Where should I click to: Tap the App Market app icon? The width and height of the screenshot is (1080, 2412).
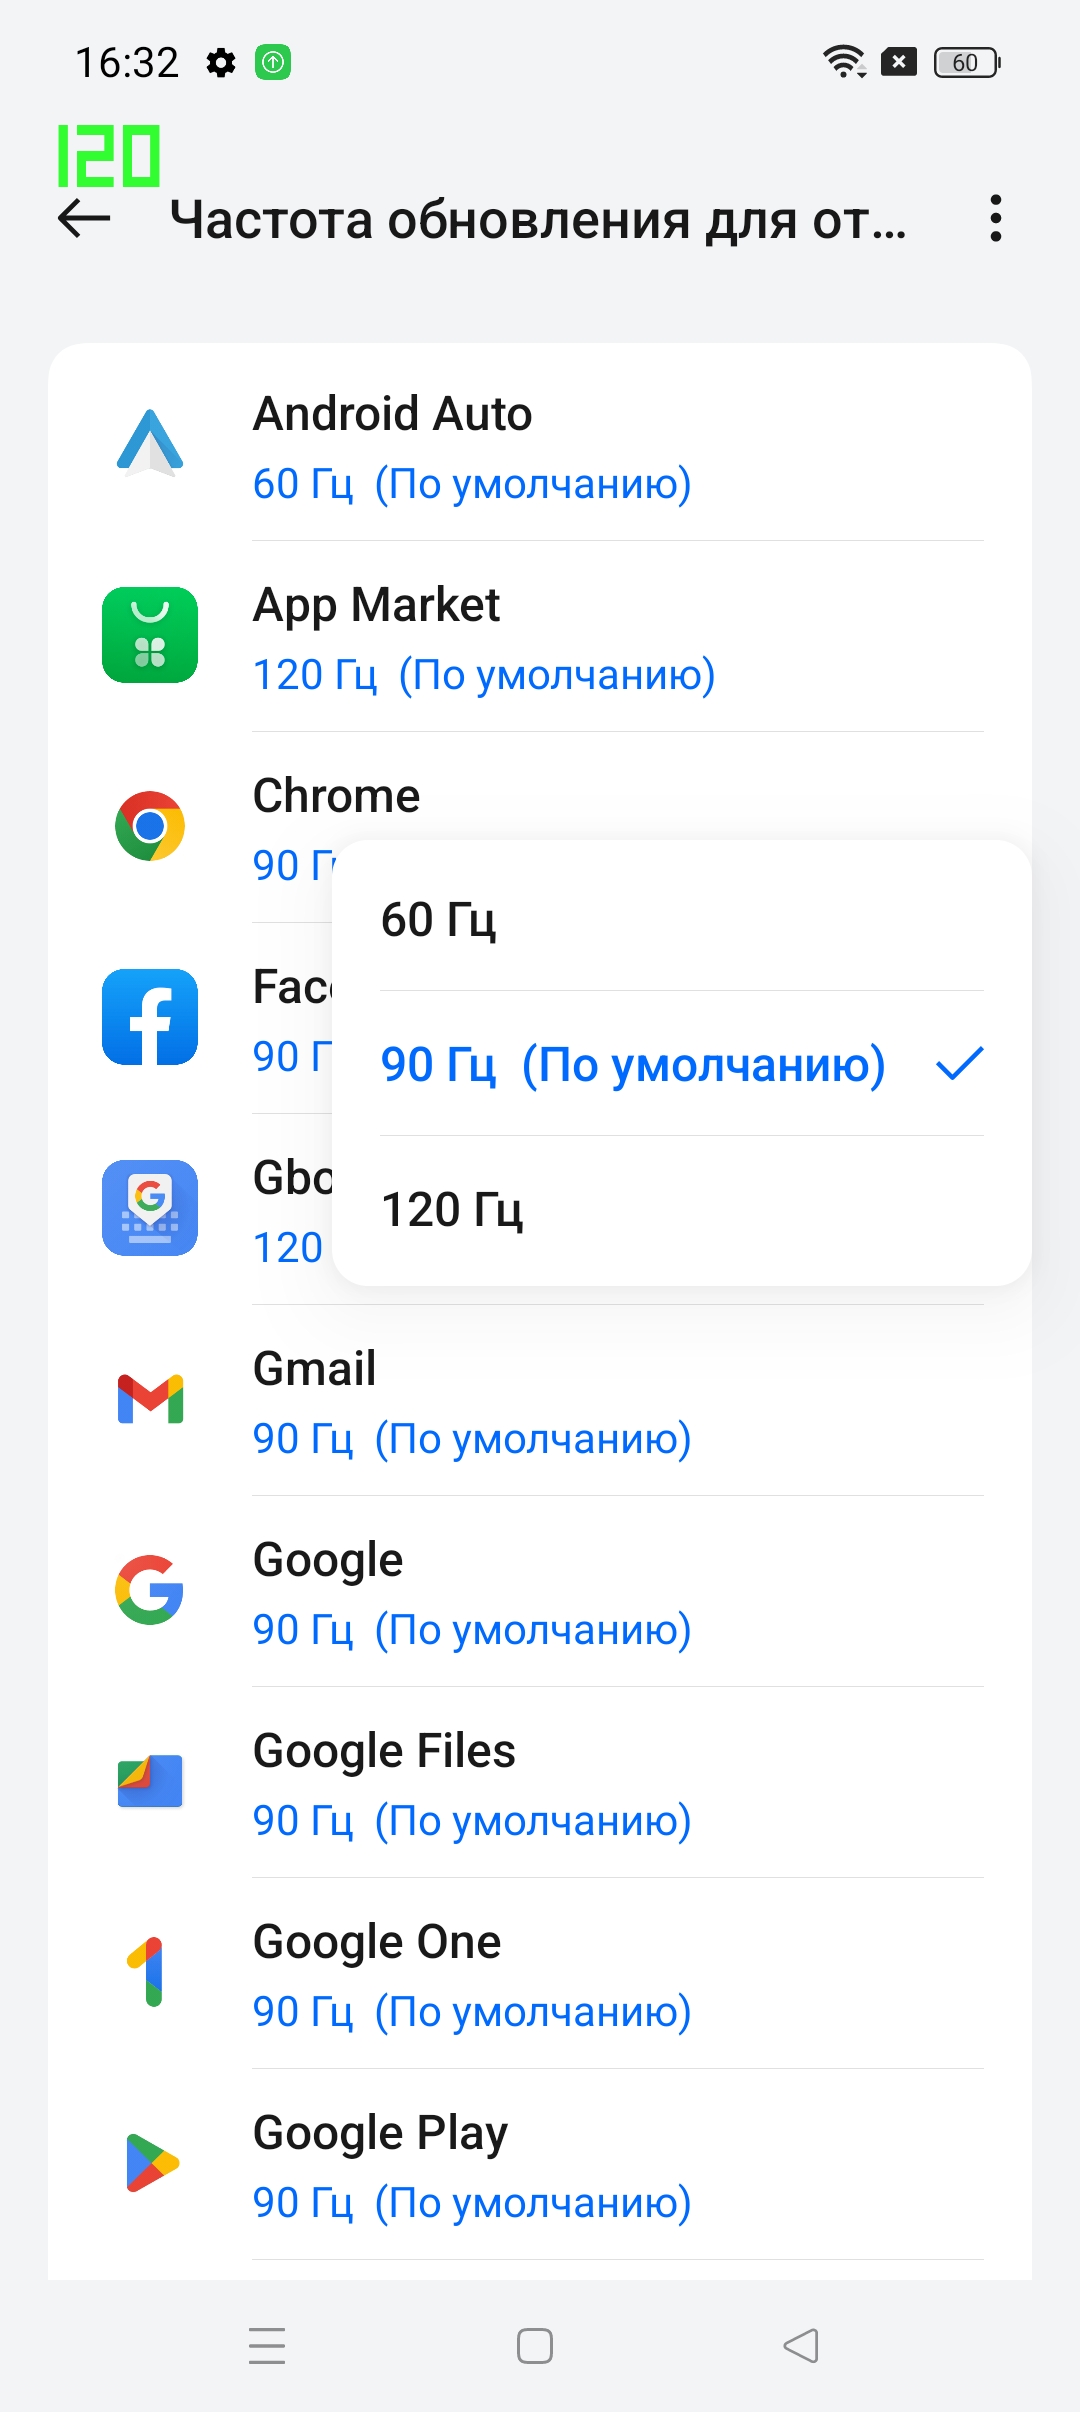[150, 635]
